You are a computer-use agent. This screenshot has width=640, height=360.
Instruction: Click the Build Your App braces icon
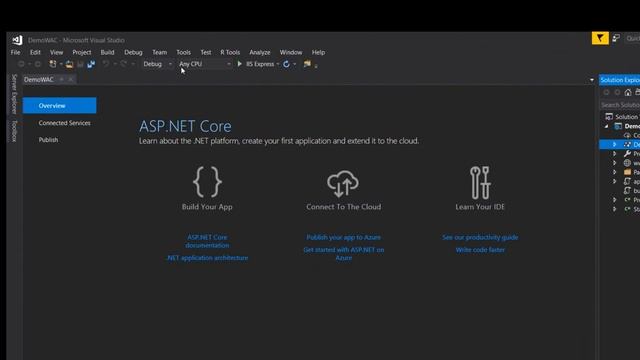[207, 182]
